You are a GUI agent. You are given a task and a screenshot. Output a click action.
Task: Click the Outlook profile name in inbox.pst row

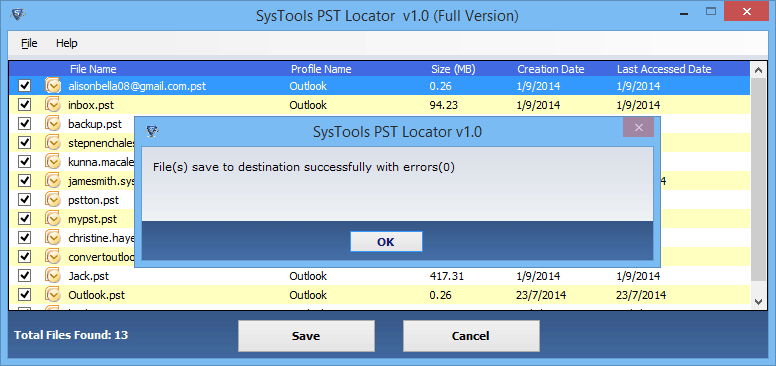pos(308,105)
